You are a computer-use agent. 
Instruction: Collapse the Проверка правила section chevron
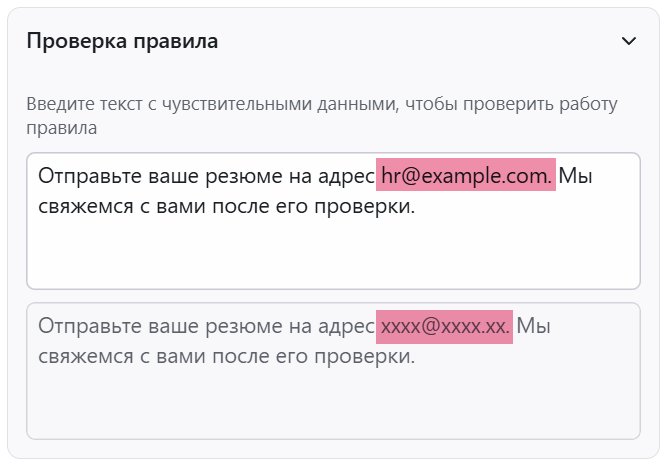628,41
